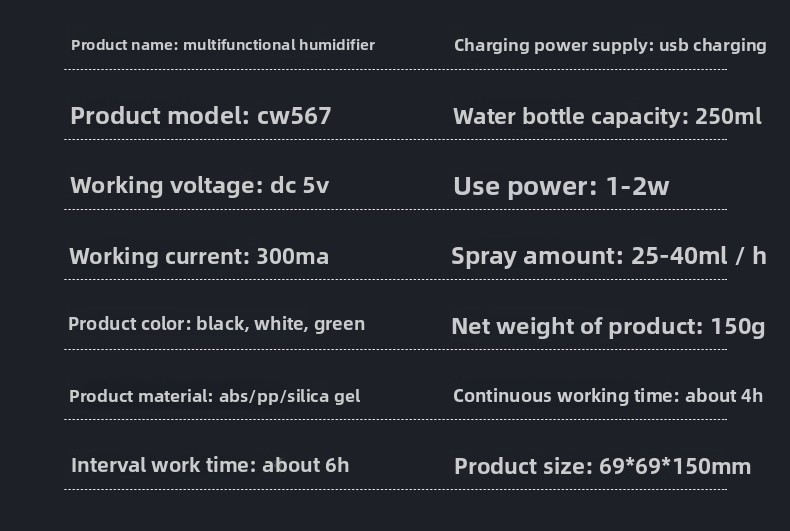Click the dotted divider below Net weight

click(590, 349)
